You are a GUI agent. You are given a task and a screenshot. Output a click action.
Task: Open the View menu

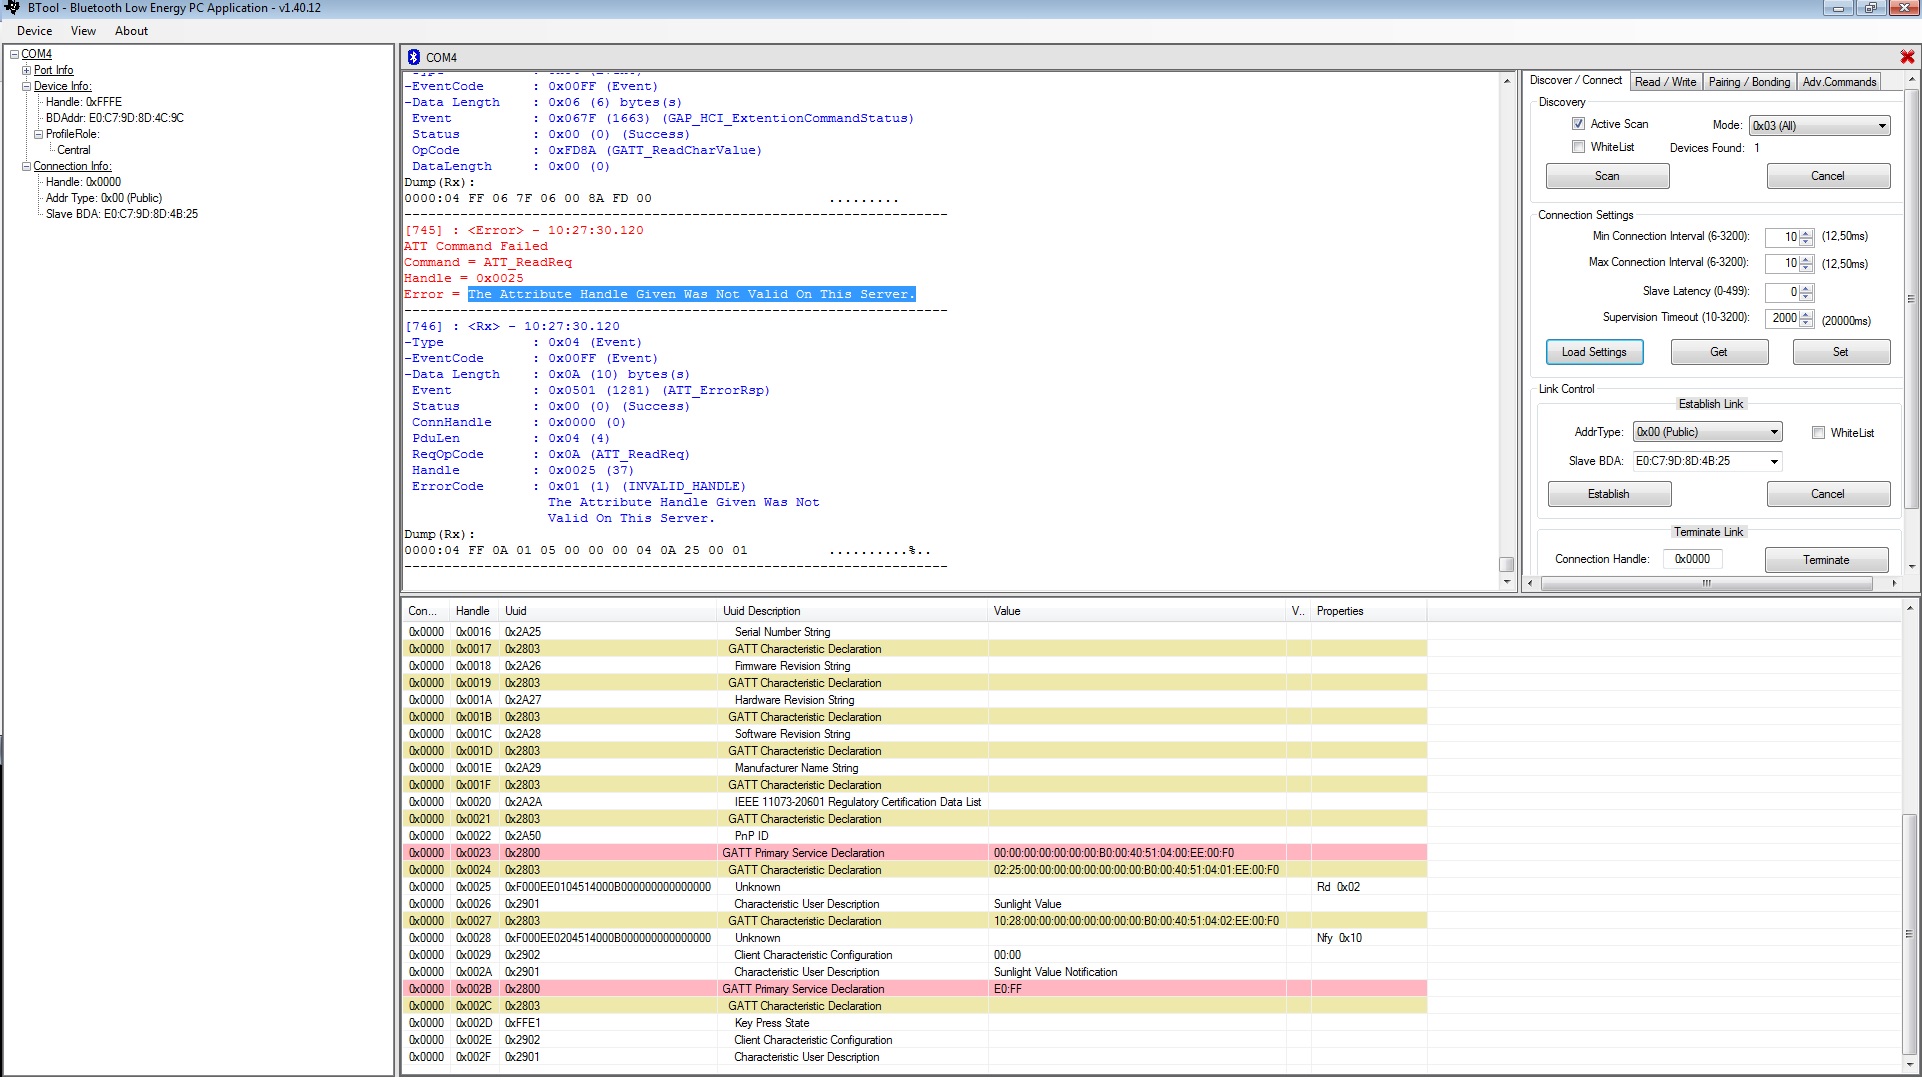(x=83, y=31)
